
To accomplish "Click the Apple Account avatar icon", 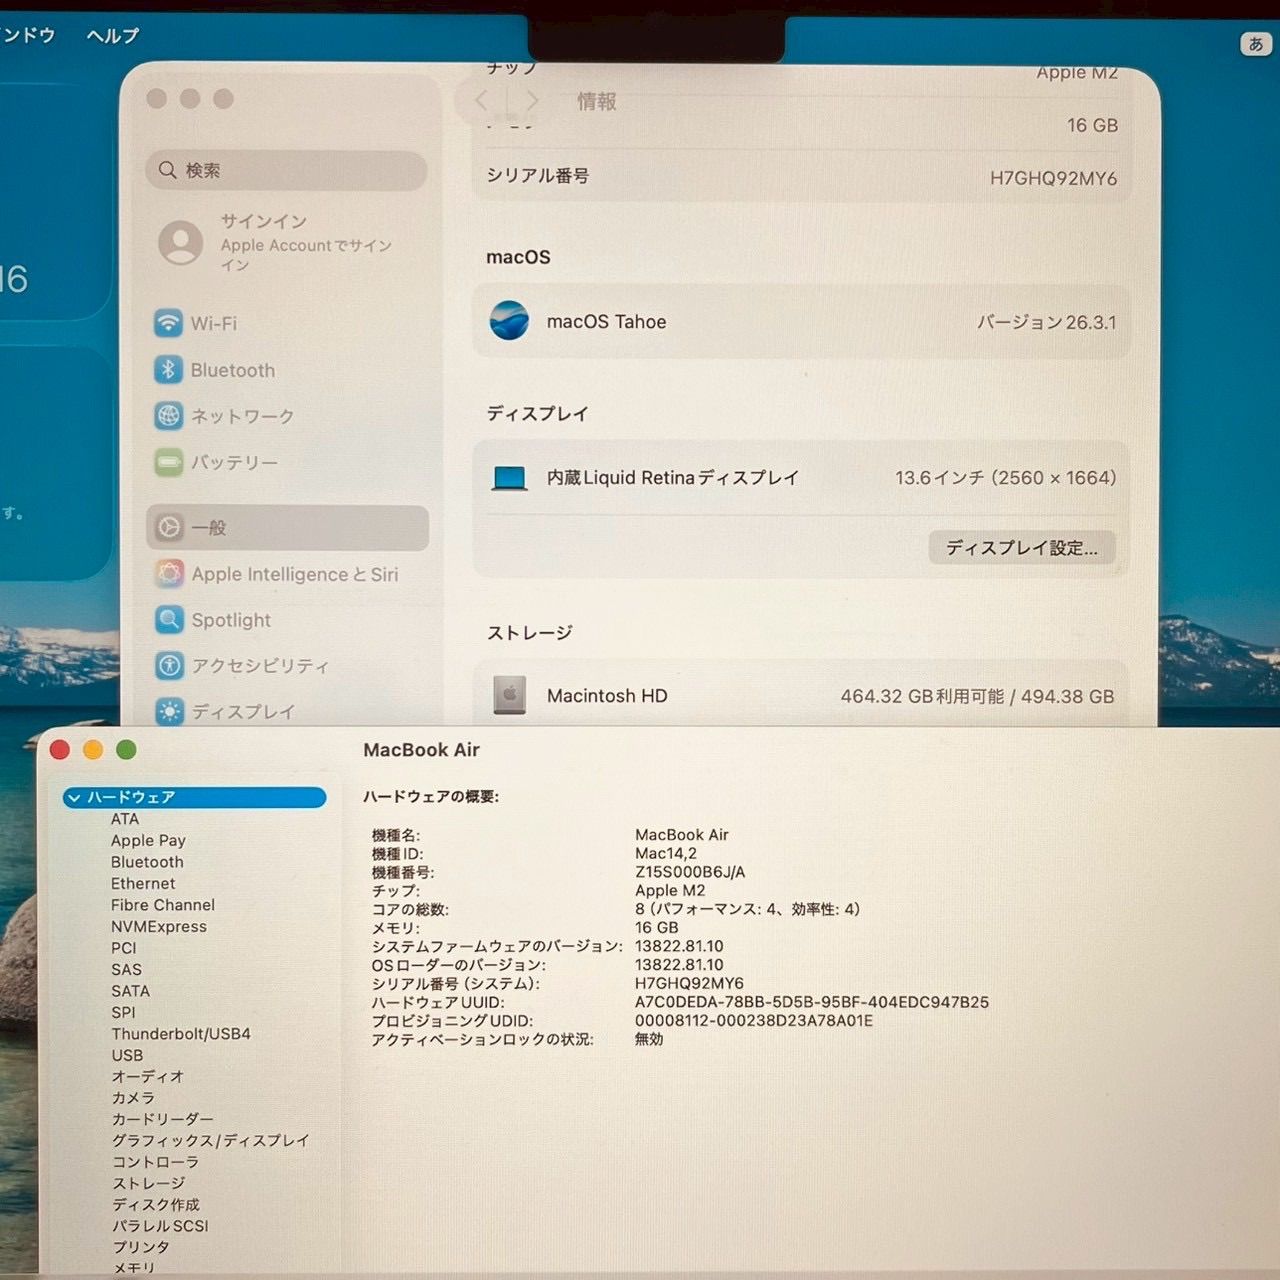I will point(181,242).
